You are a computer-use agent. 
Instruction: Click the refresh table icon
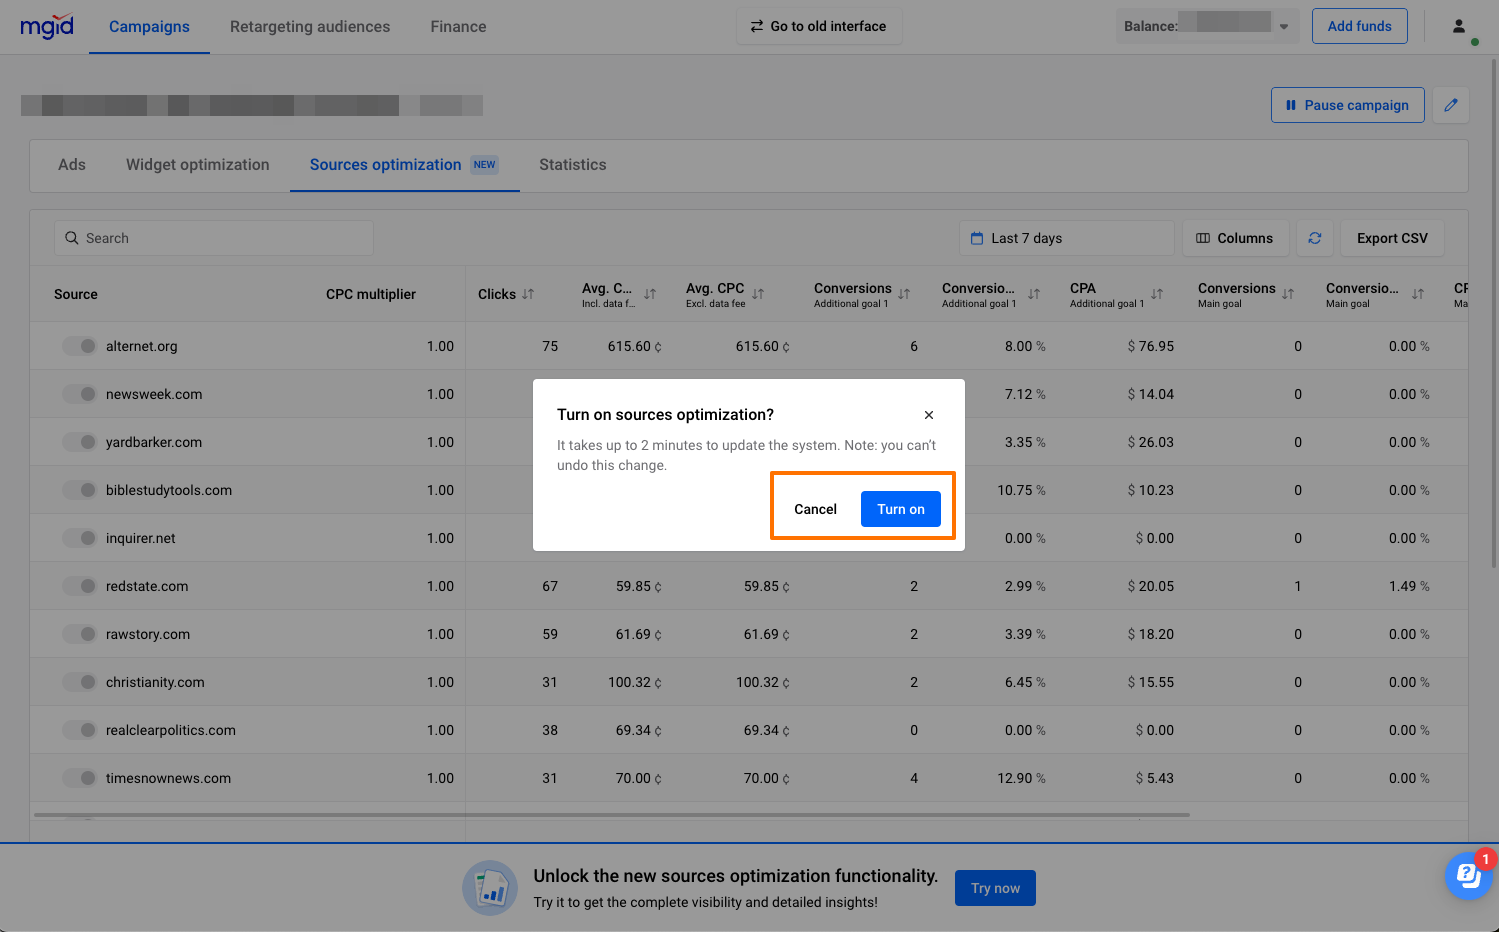coord(1314,238)
